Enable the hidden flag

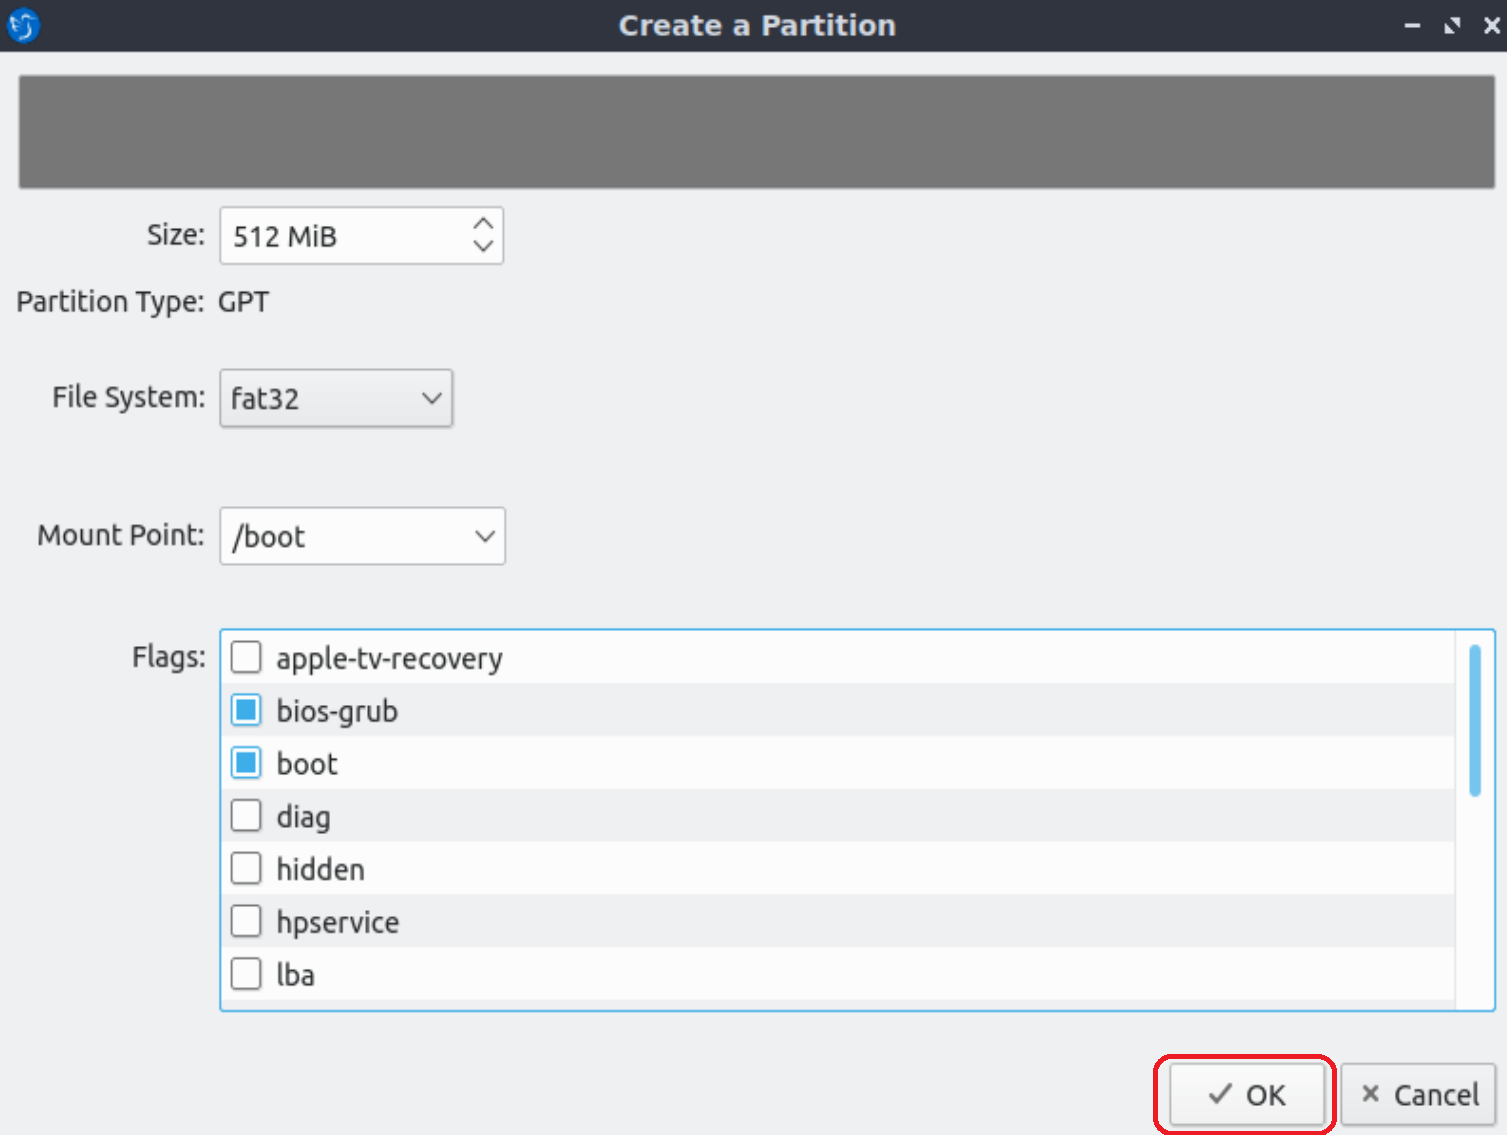(246, 868)
